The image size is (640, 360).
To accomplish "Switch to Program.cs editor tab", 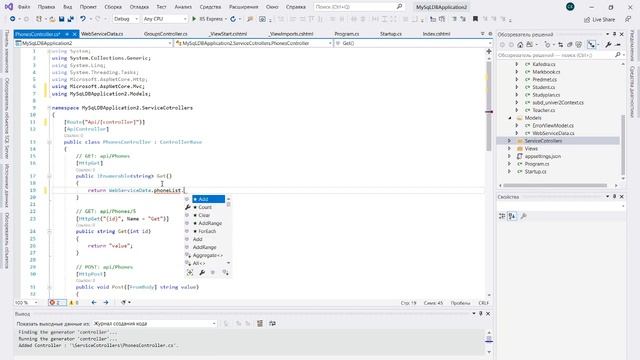I will [x=347, y=34].
